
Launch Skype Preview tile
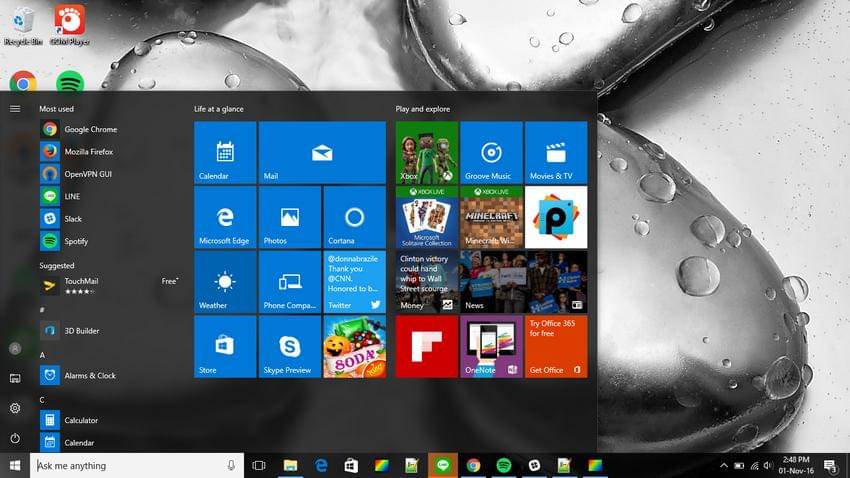click(290, 346)
